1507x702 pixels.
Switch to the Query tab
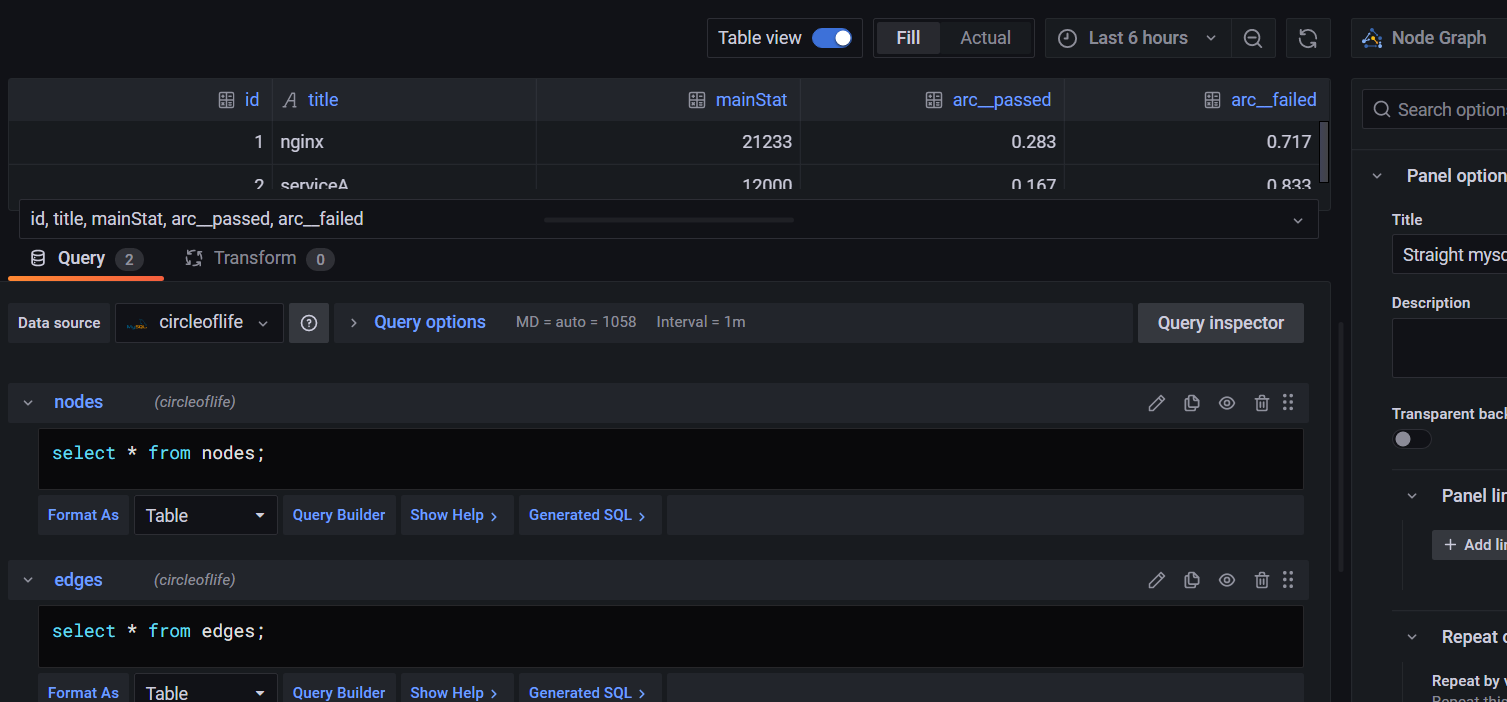click(85, 259)
